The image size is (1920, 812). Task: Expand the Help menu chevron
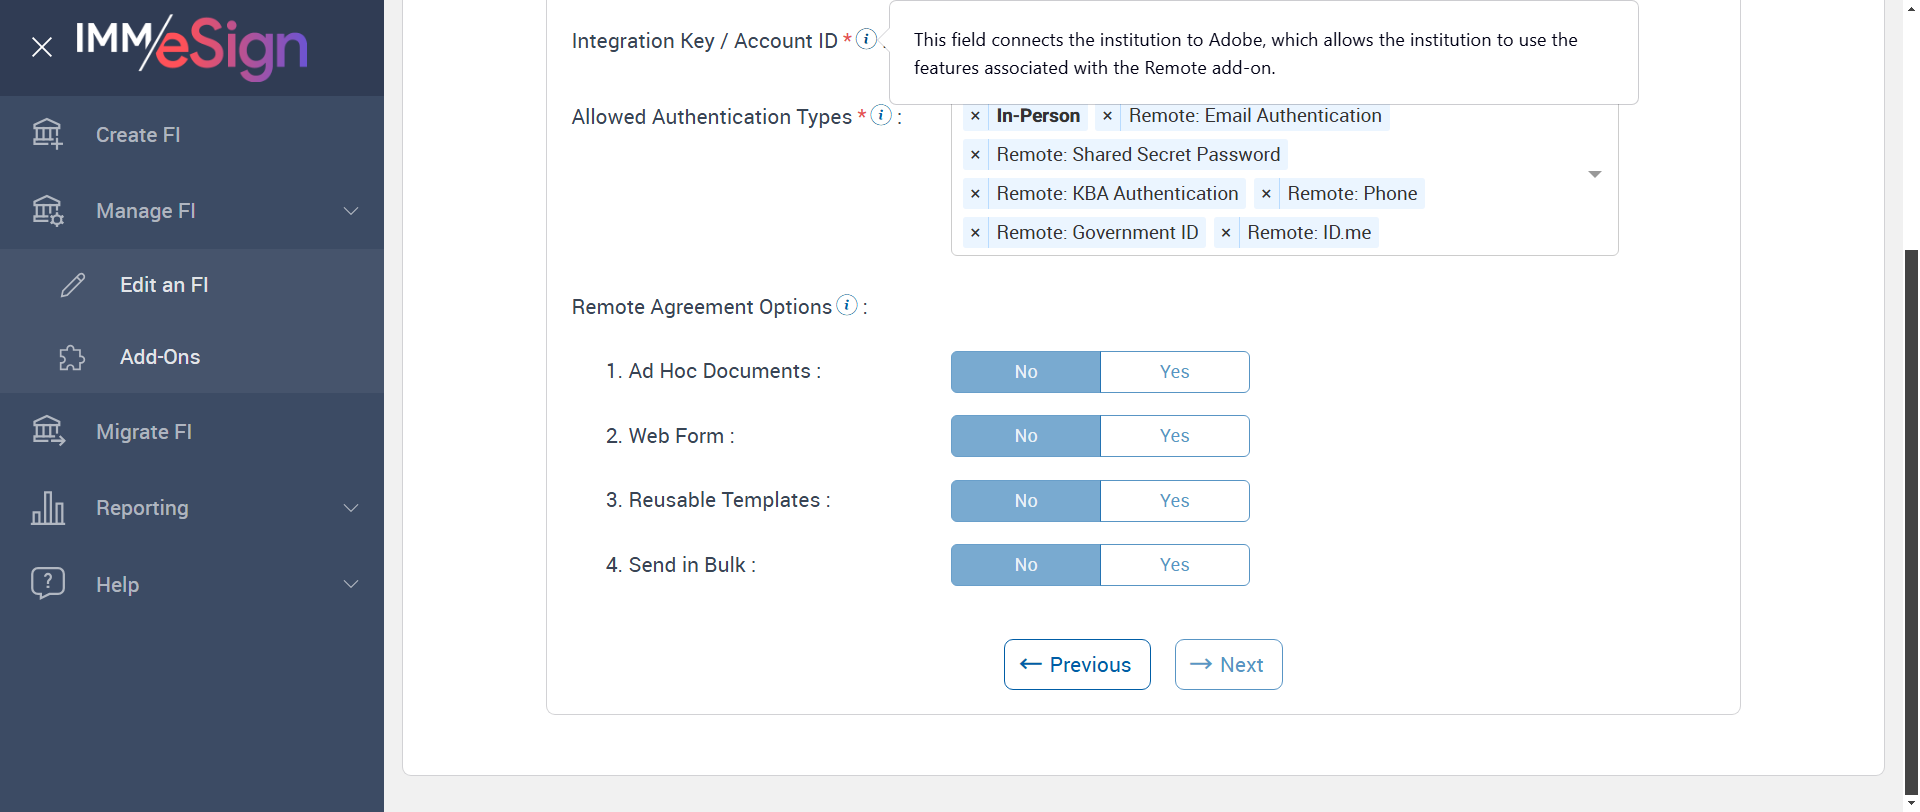(351, 584)
